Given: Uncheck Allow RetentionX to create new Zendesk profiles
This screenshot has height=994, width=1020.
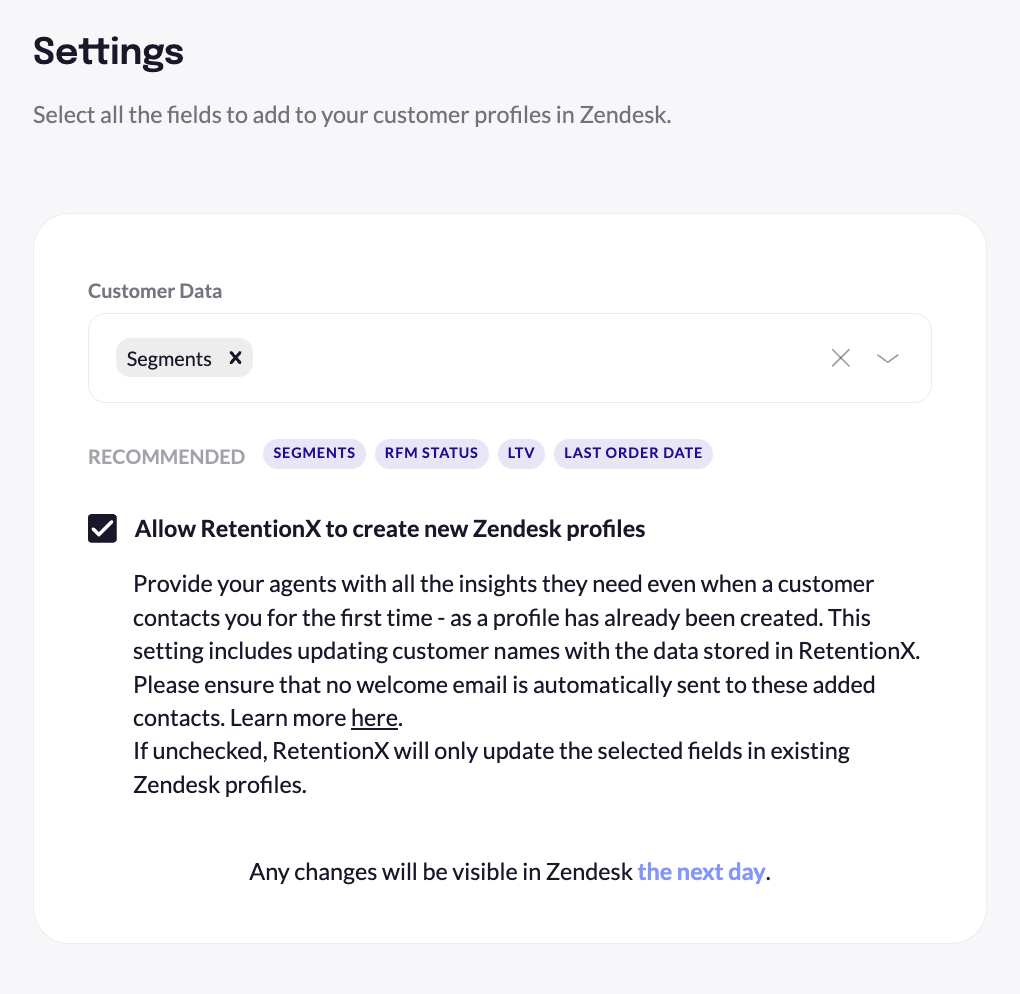Looking at the screenshot, I should pyautogui.click(x=102, y=528).
